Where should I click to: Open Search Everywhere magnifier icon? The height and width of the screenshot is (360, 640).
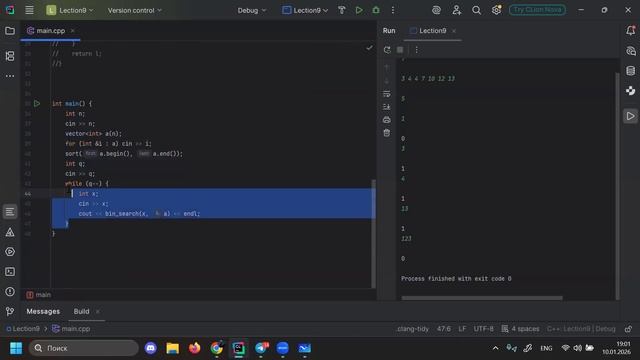[x=476, y=10]
